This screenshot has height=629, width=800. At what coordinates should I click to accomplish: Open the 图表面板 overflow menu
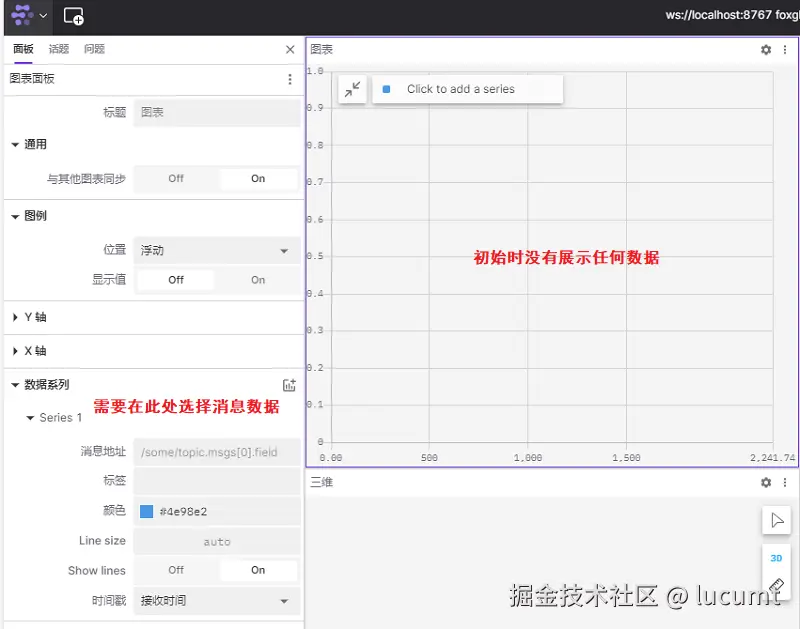coord(290,79)
